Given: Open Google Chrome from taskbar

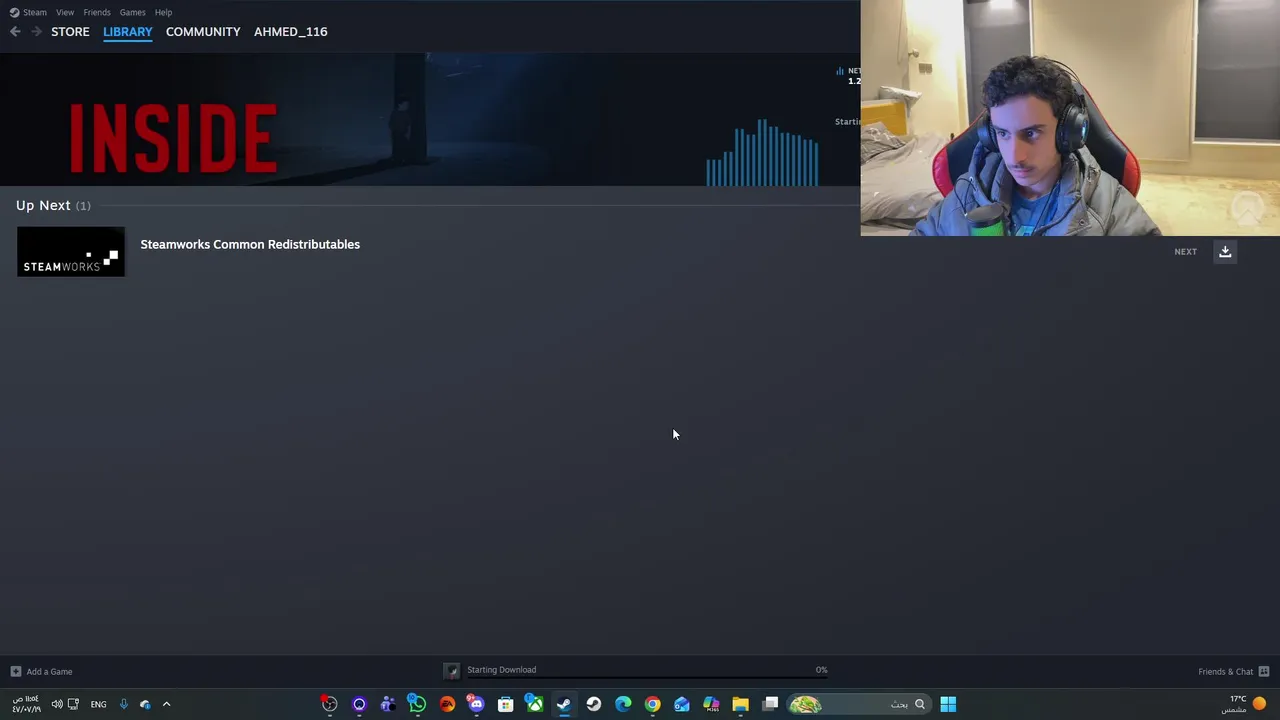Looking at the screenshot, I should [652, 704].
